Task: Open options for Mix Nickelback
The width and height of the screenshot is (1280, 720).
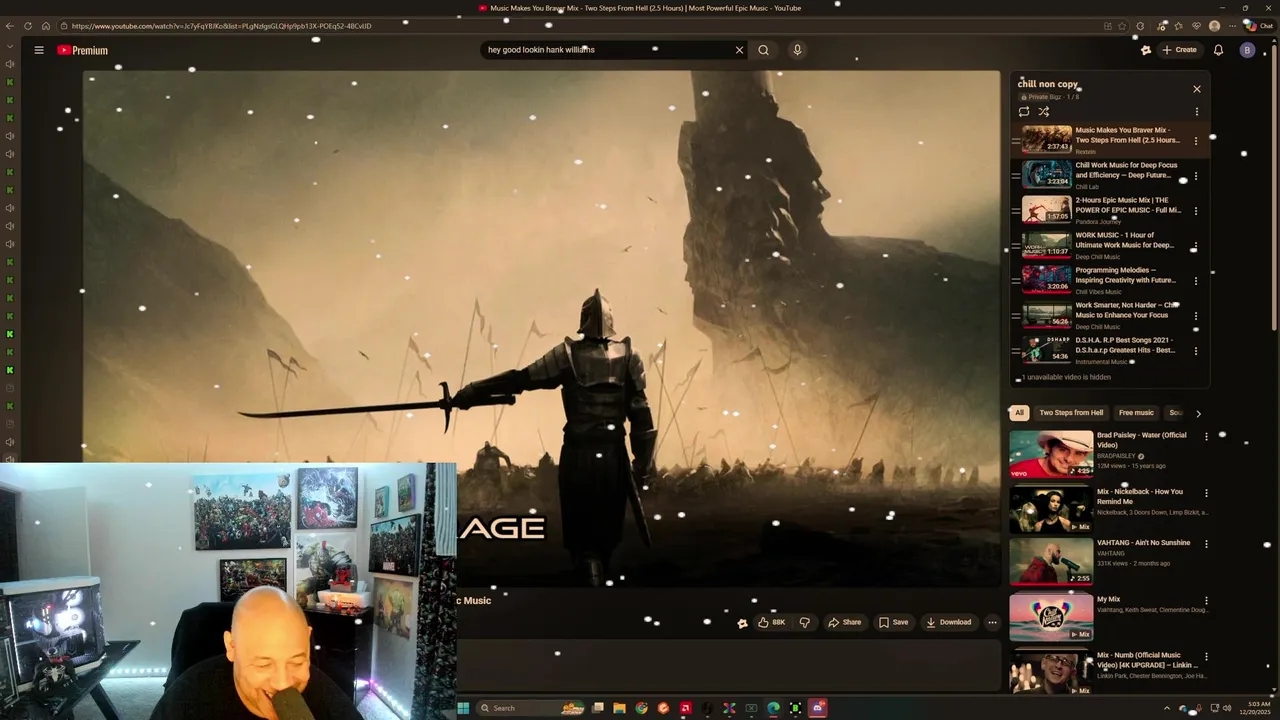Action: [x=1206, y=493]
